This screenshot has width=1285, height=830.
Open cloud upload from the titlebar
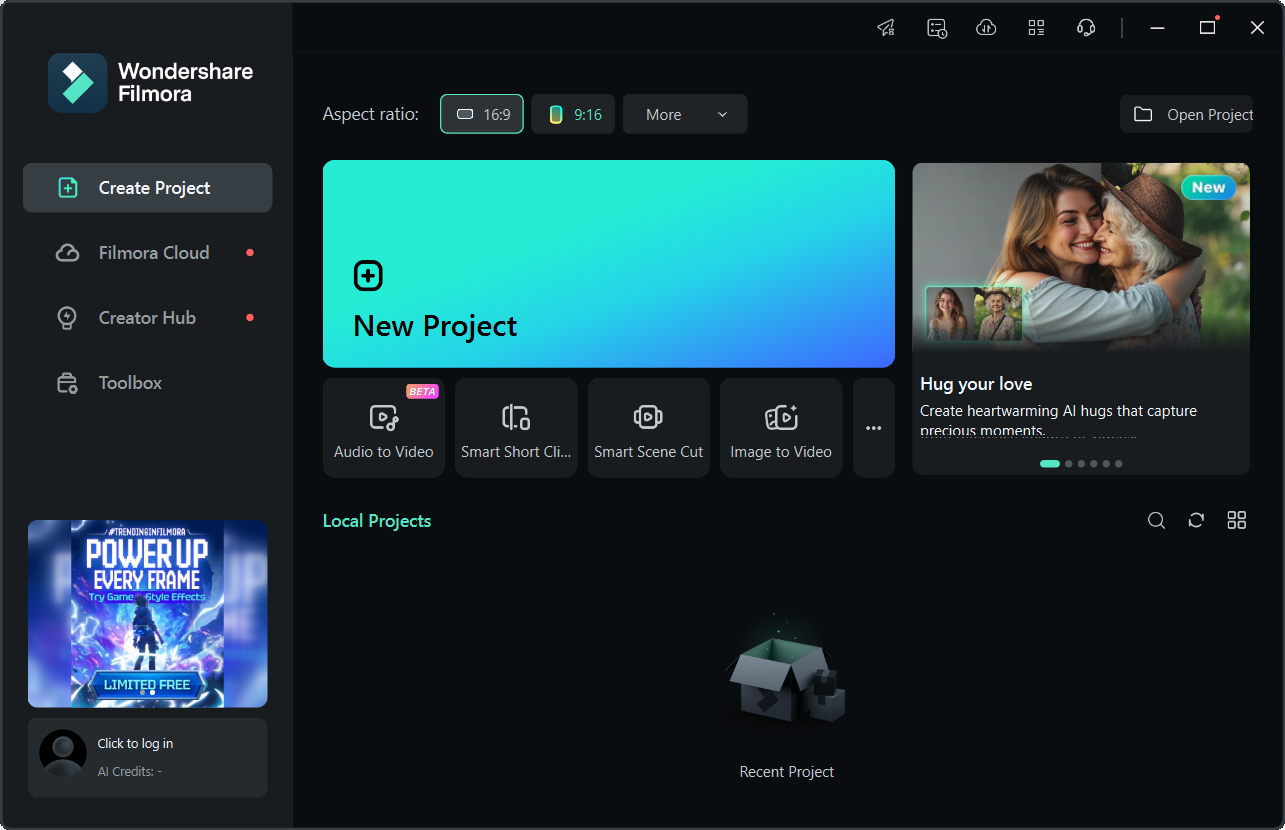click(986, 27)
